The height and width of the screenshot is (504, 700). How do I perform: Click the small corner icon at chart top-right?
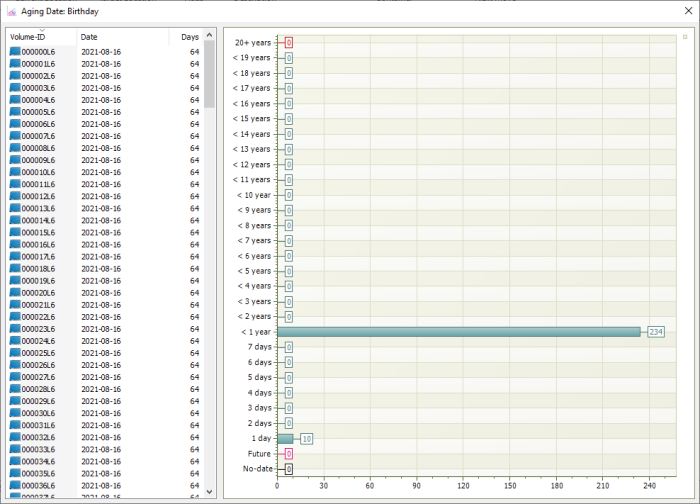(684, 36)
